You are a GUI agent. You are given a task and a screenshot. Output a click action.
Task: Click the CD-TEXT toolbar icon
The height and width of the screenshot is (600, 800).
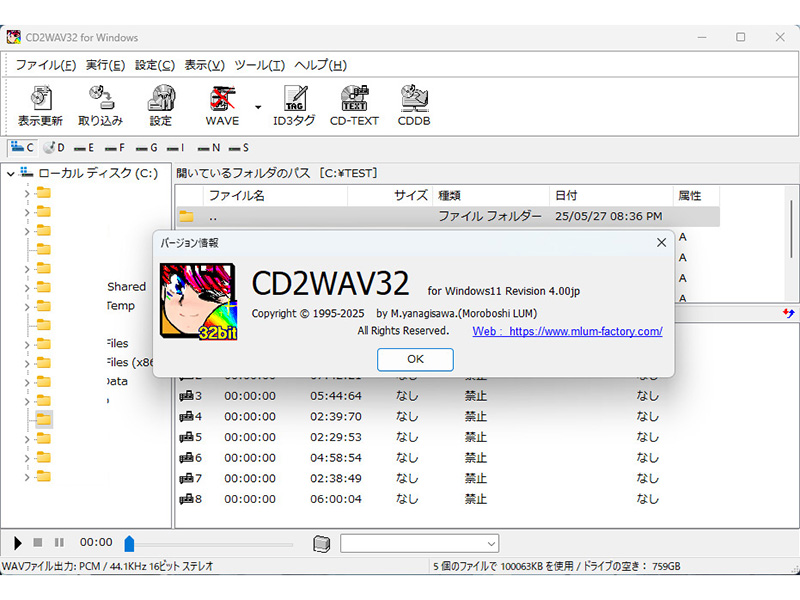click(x=354, y=106)
